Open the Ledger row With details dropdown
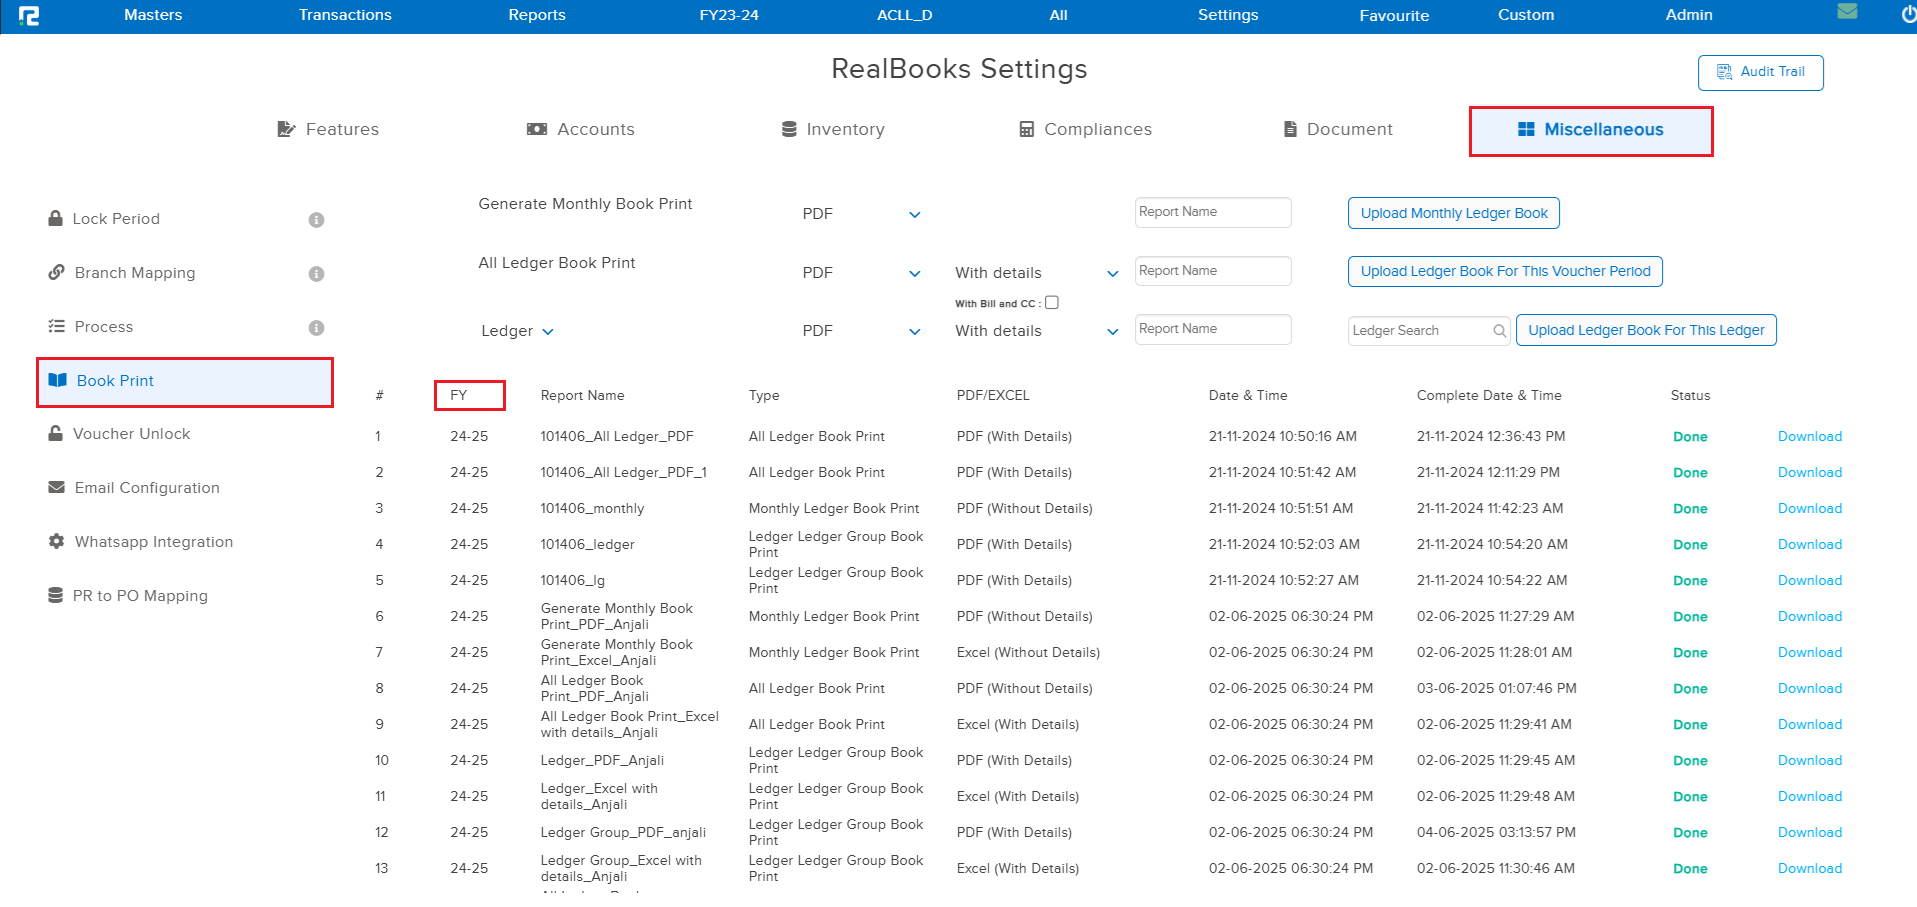This screenshot has width=1917, height=907. [1036, 331]
